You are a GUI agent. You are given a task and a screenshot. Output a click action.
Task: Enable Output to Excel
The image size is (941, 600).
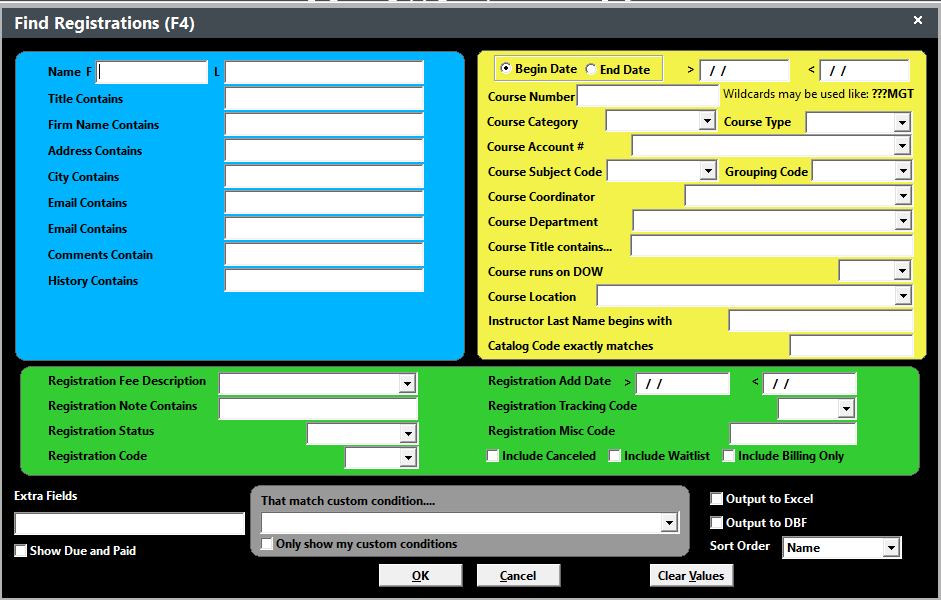(716, 499)
